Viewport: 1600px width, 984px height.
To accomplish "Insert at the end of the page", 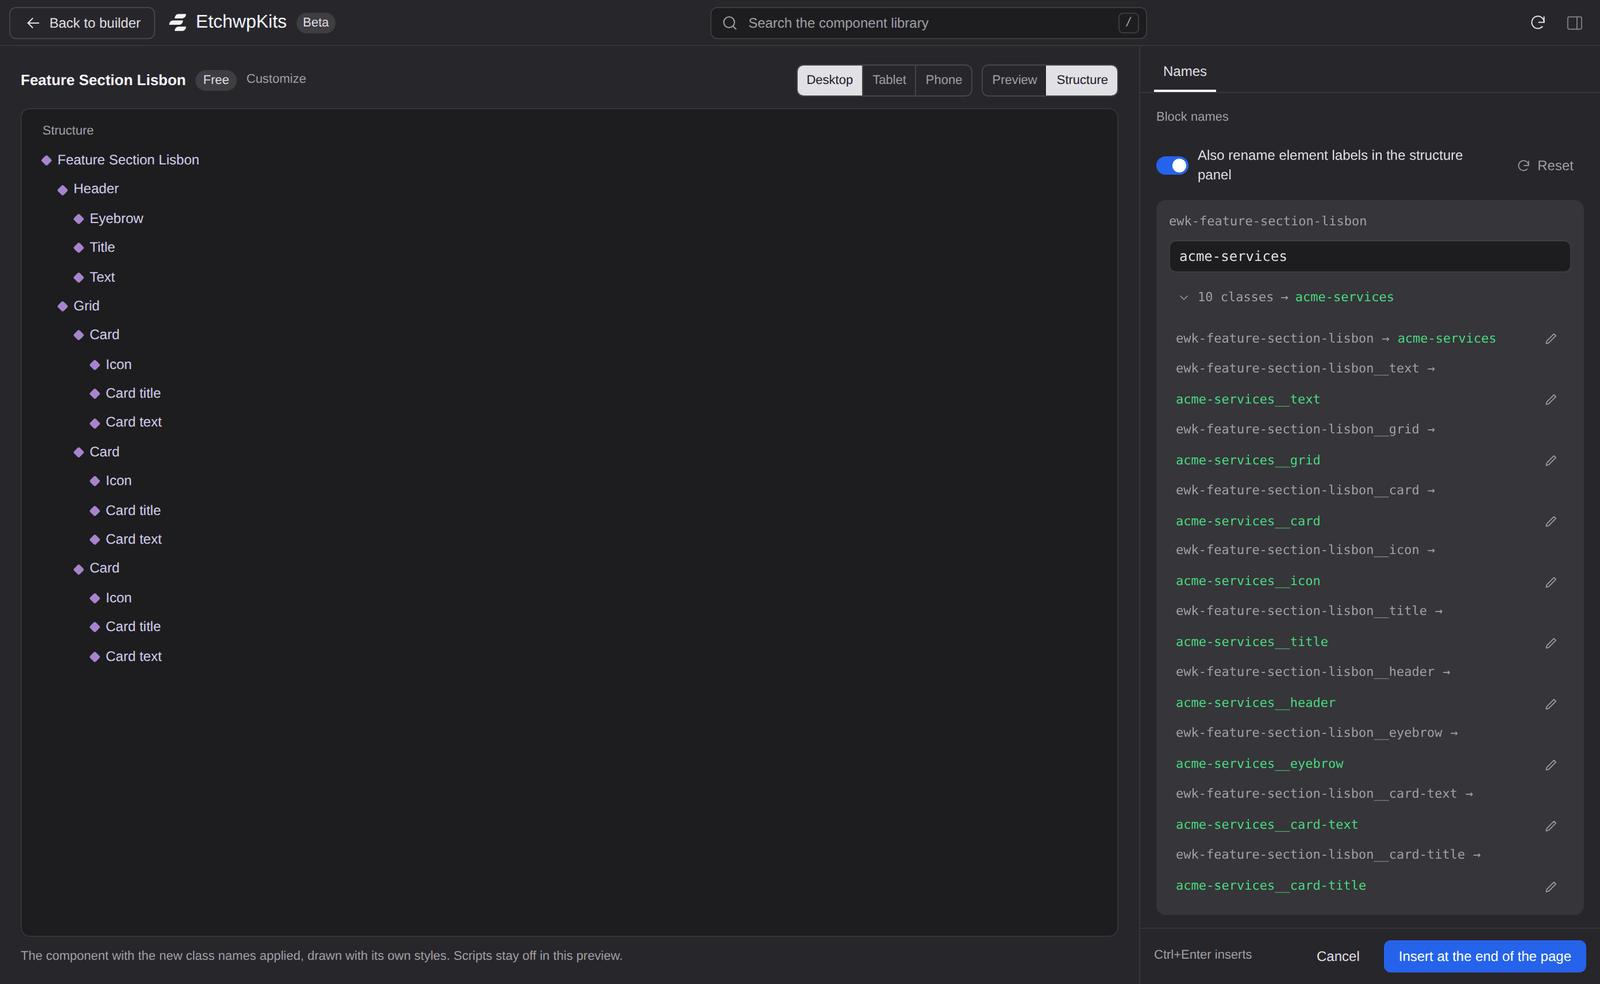I will pos(1485,956).
